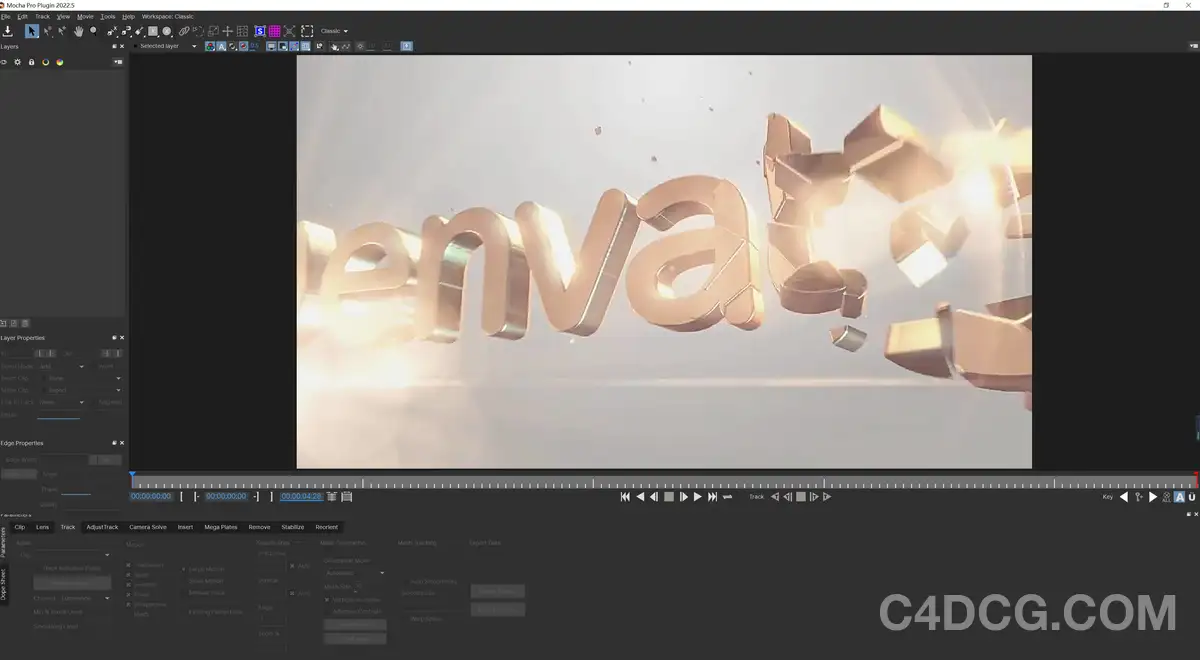Click the Save project icon in toolbar
Image resolution: width=1200 pixels, height=660 pixels.
(7, 31)
